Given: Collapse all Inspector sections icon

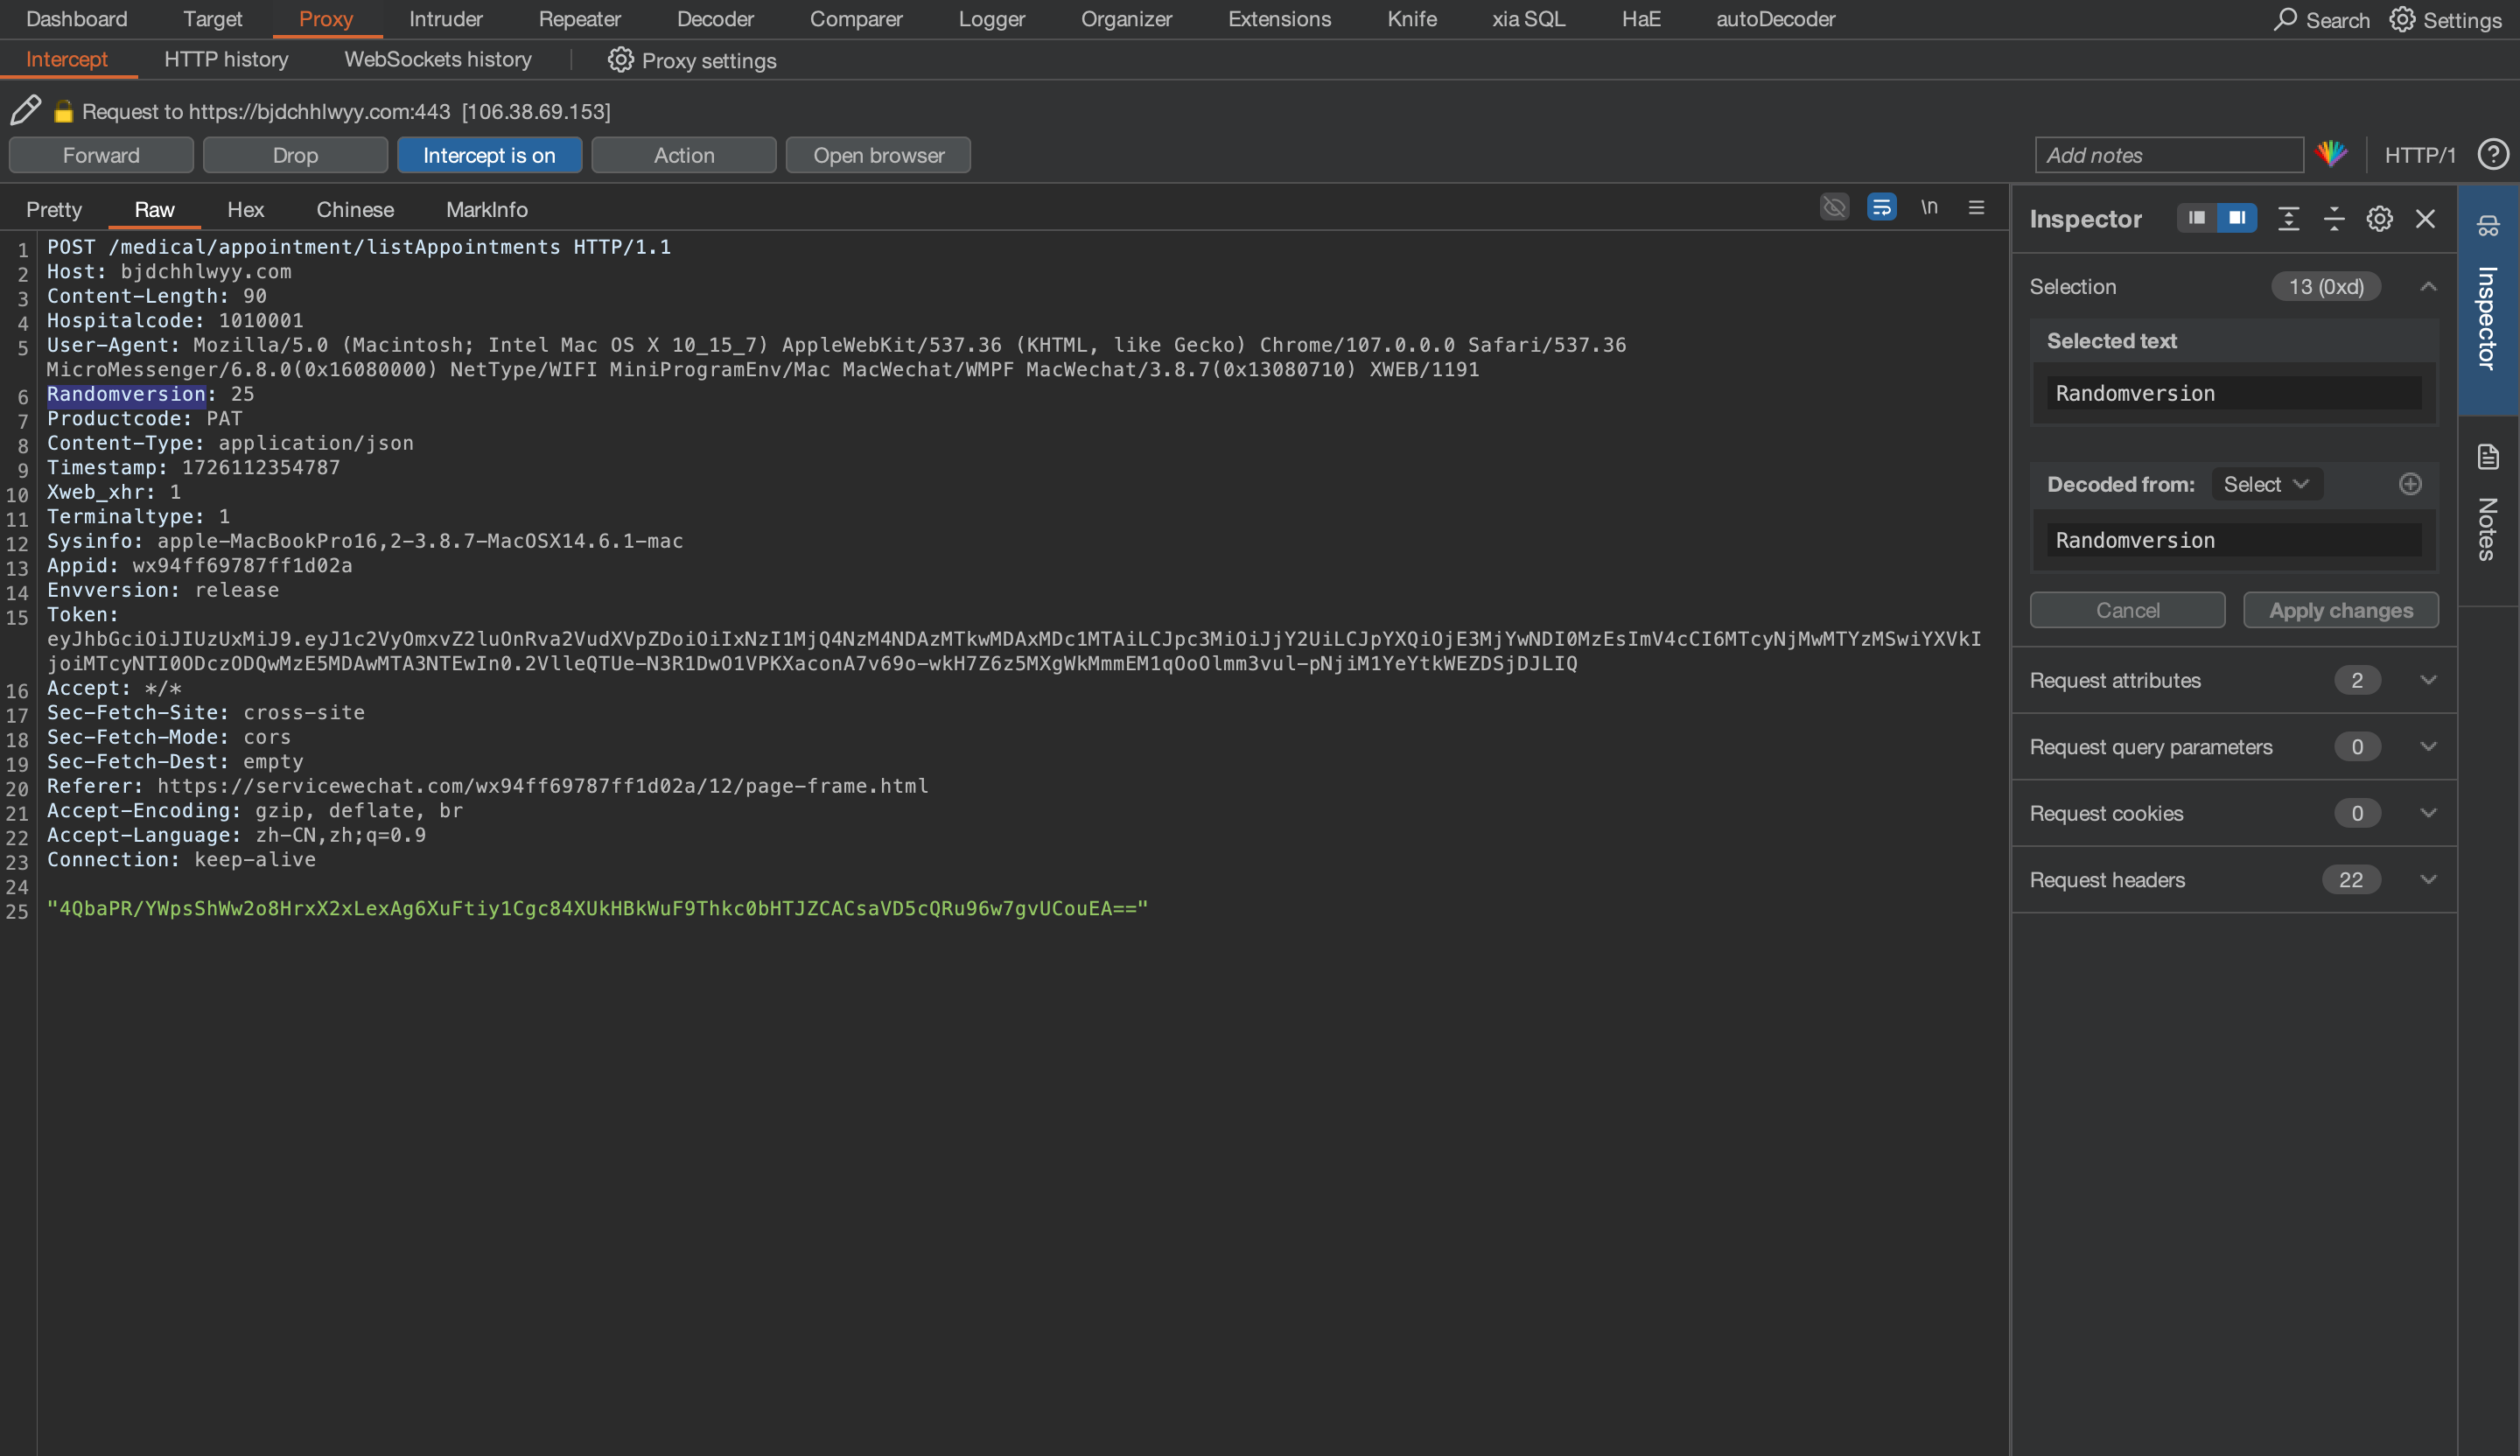Looking at the screenshot, I should pos(2334,218).
